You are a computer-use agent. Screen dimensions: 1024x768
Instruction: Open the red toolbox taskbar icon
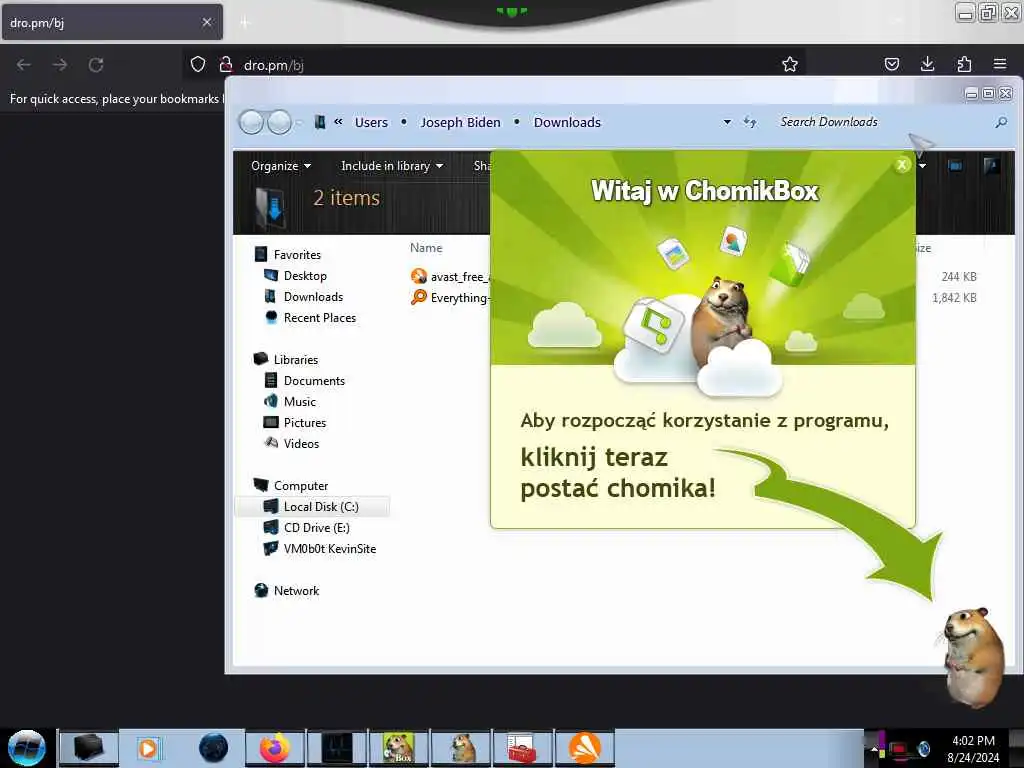(522, 748)
